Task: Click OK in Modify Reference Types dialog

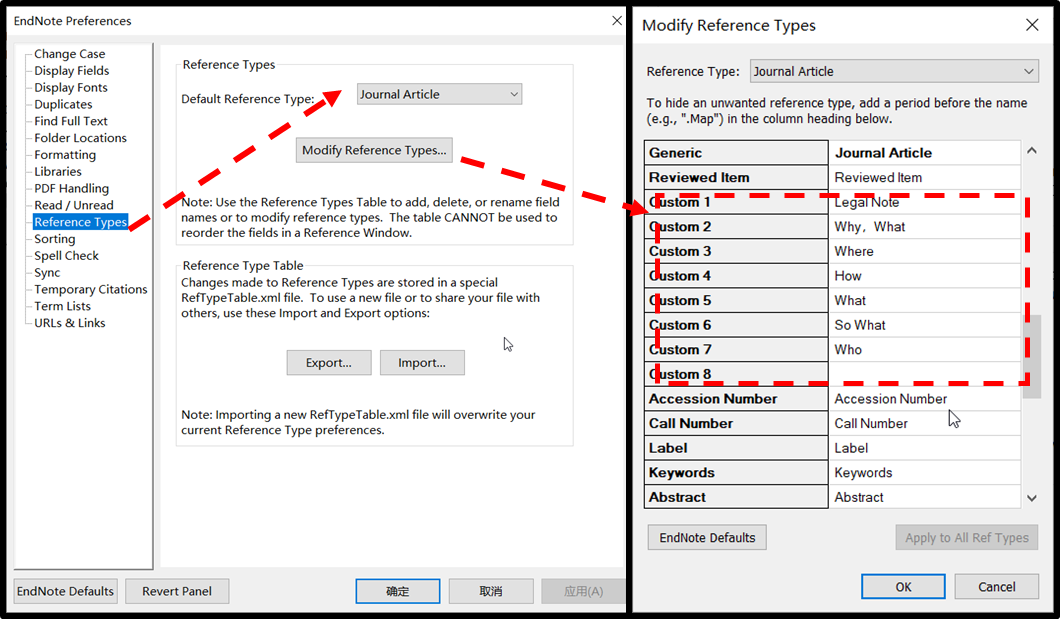Action: pos(903,587)
